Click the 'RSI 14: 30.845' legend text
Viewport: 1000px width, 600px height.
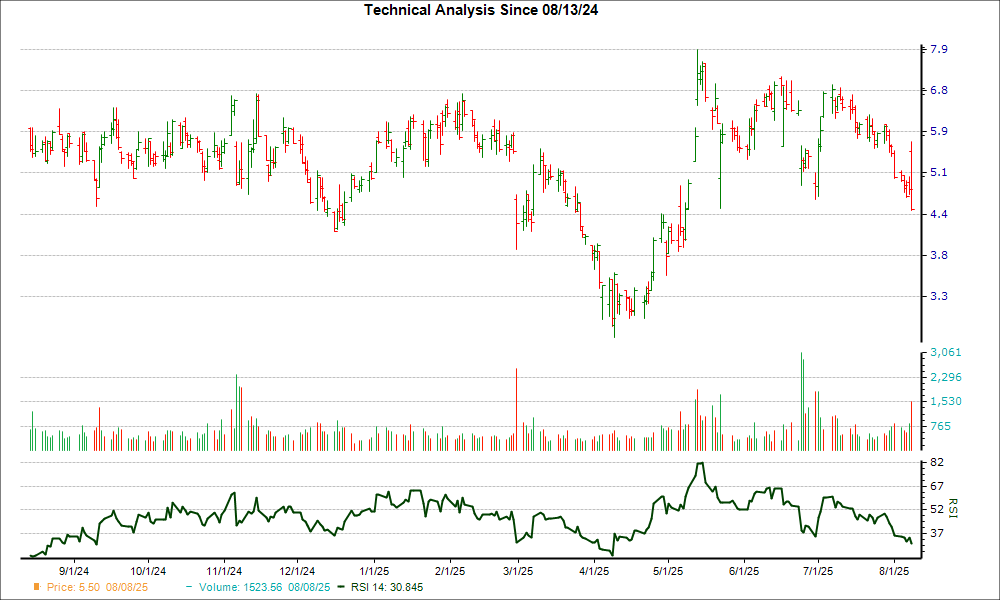[386, 587]
